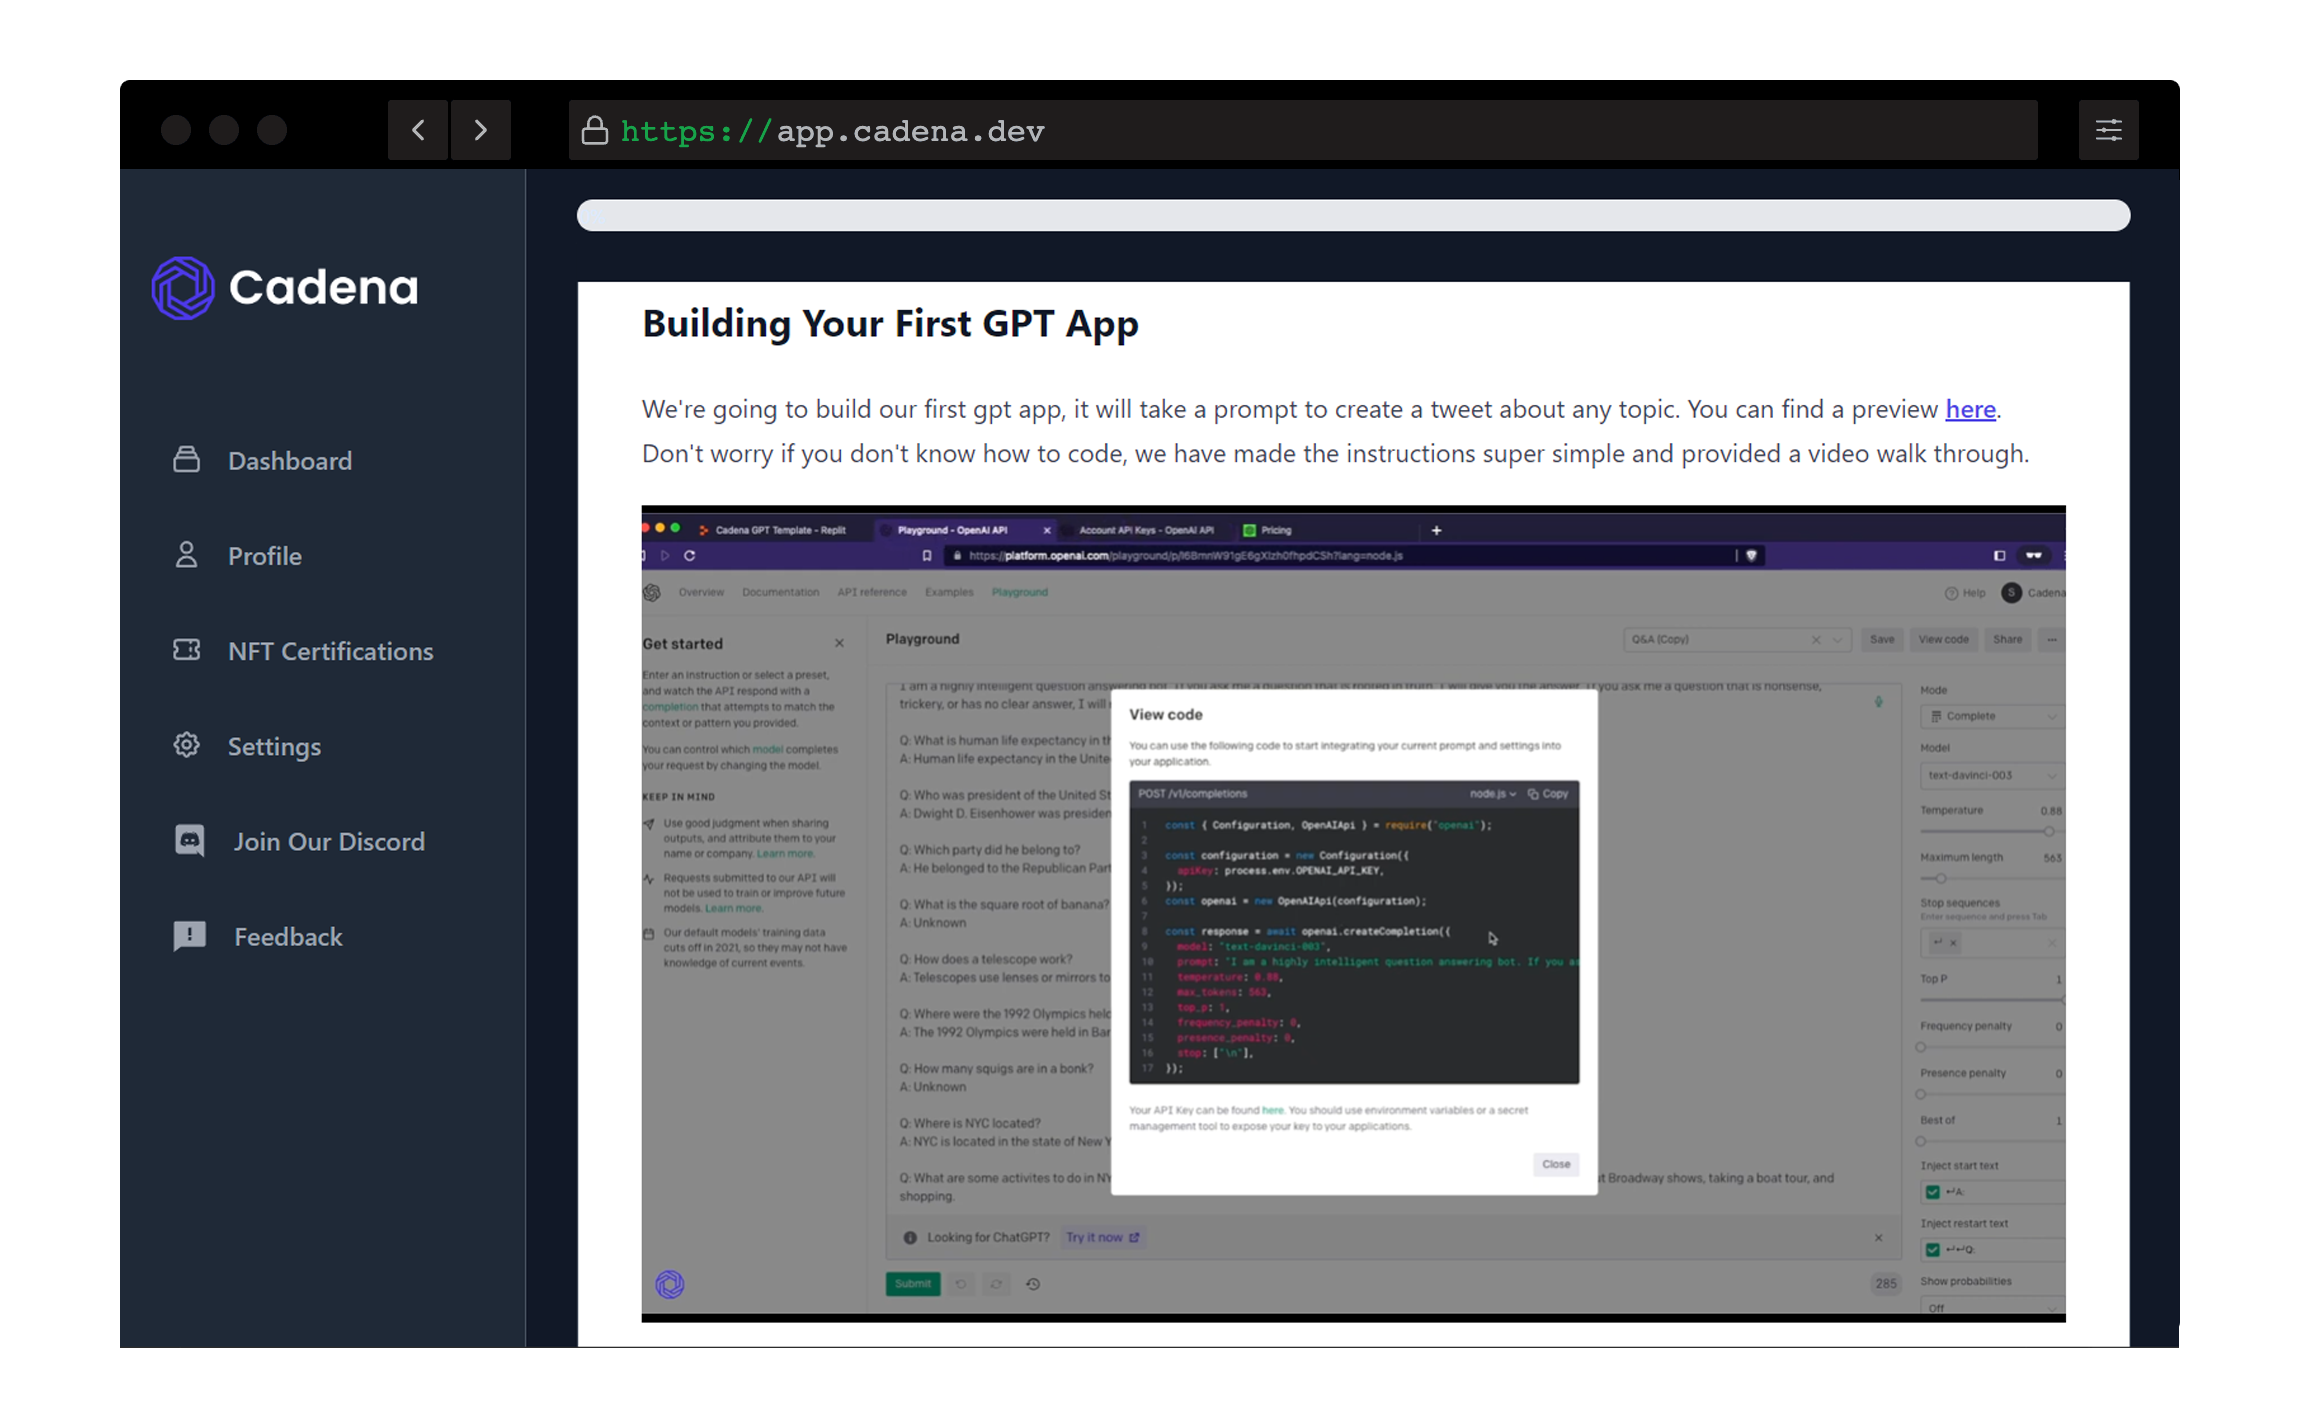Click the Close button in the View code dialog

pos(1556,1164)
